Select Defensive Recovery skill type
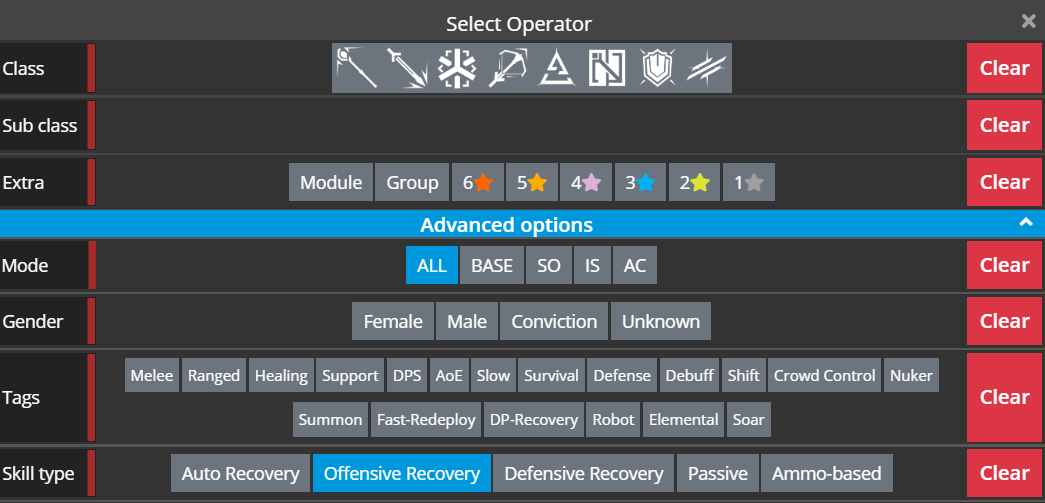 [x=584, y=473]
